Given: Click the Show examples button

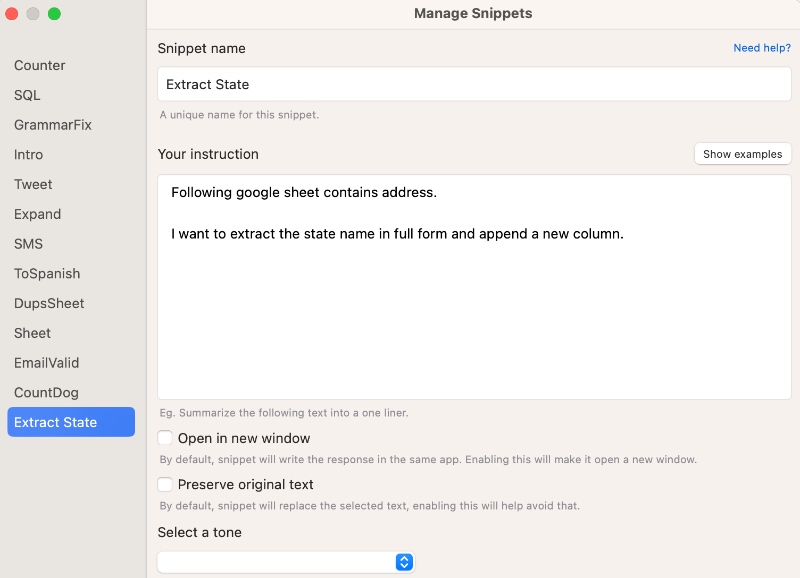Looking at the screenshot, I should 742,154.
